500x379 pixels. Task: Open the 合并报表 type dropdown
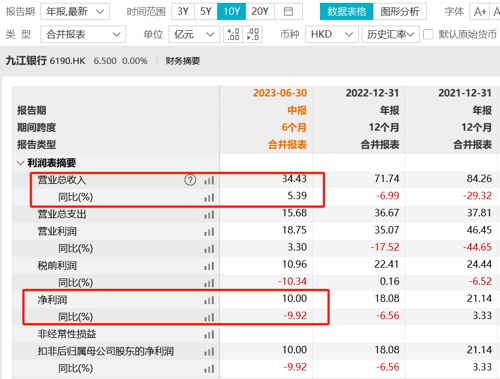click(83, 34)
